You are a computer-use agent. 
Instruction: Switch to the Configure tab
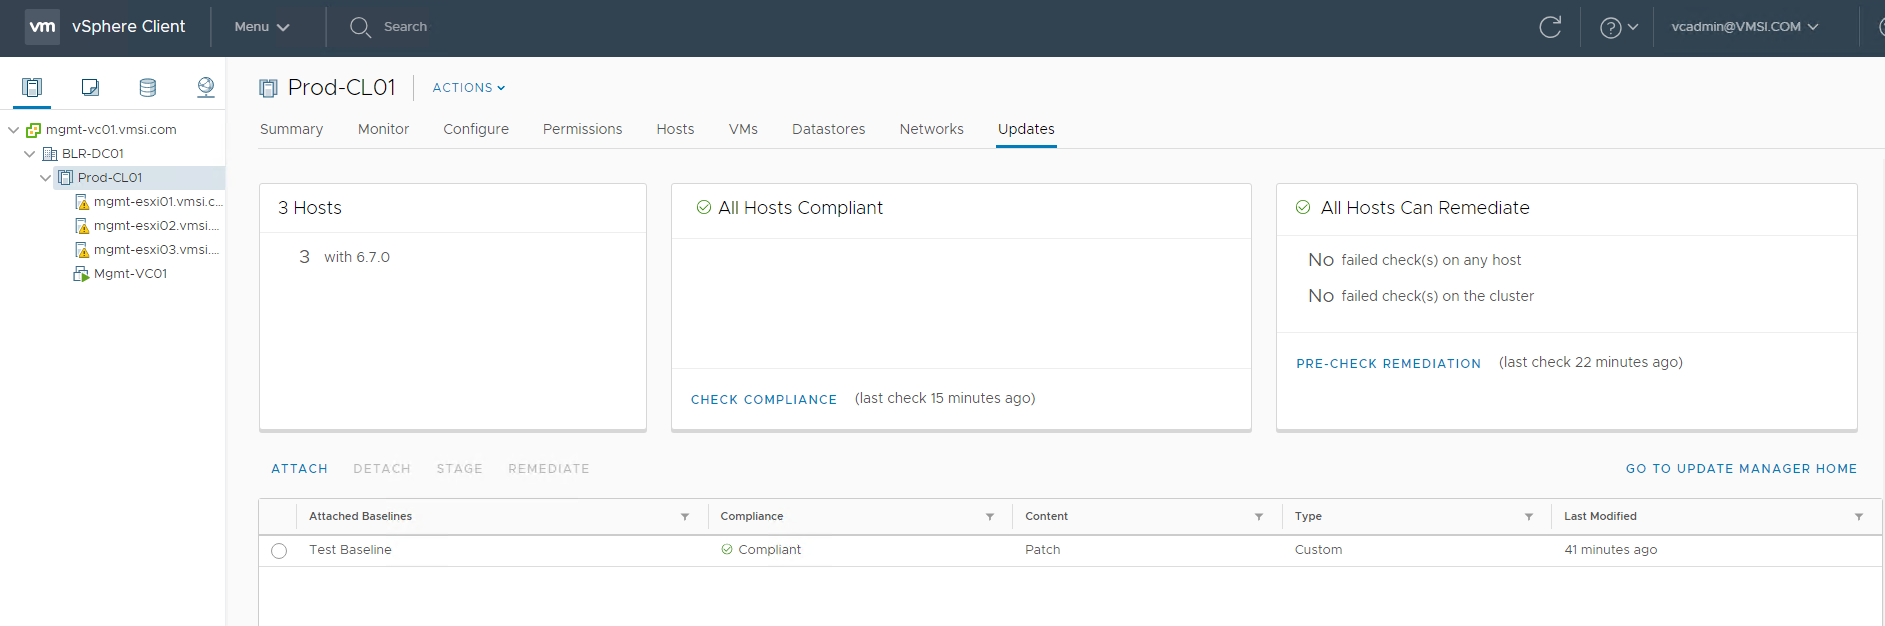tap(476, 129)
